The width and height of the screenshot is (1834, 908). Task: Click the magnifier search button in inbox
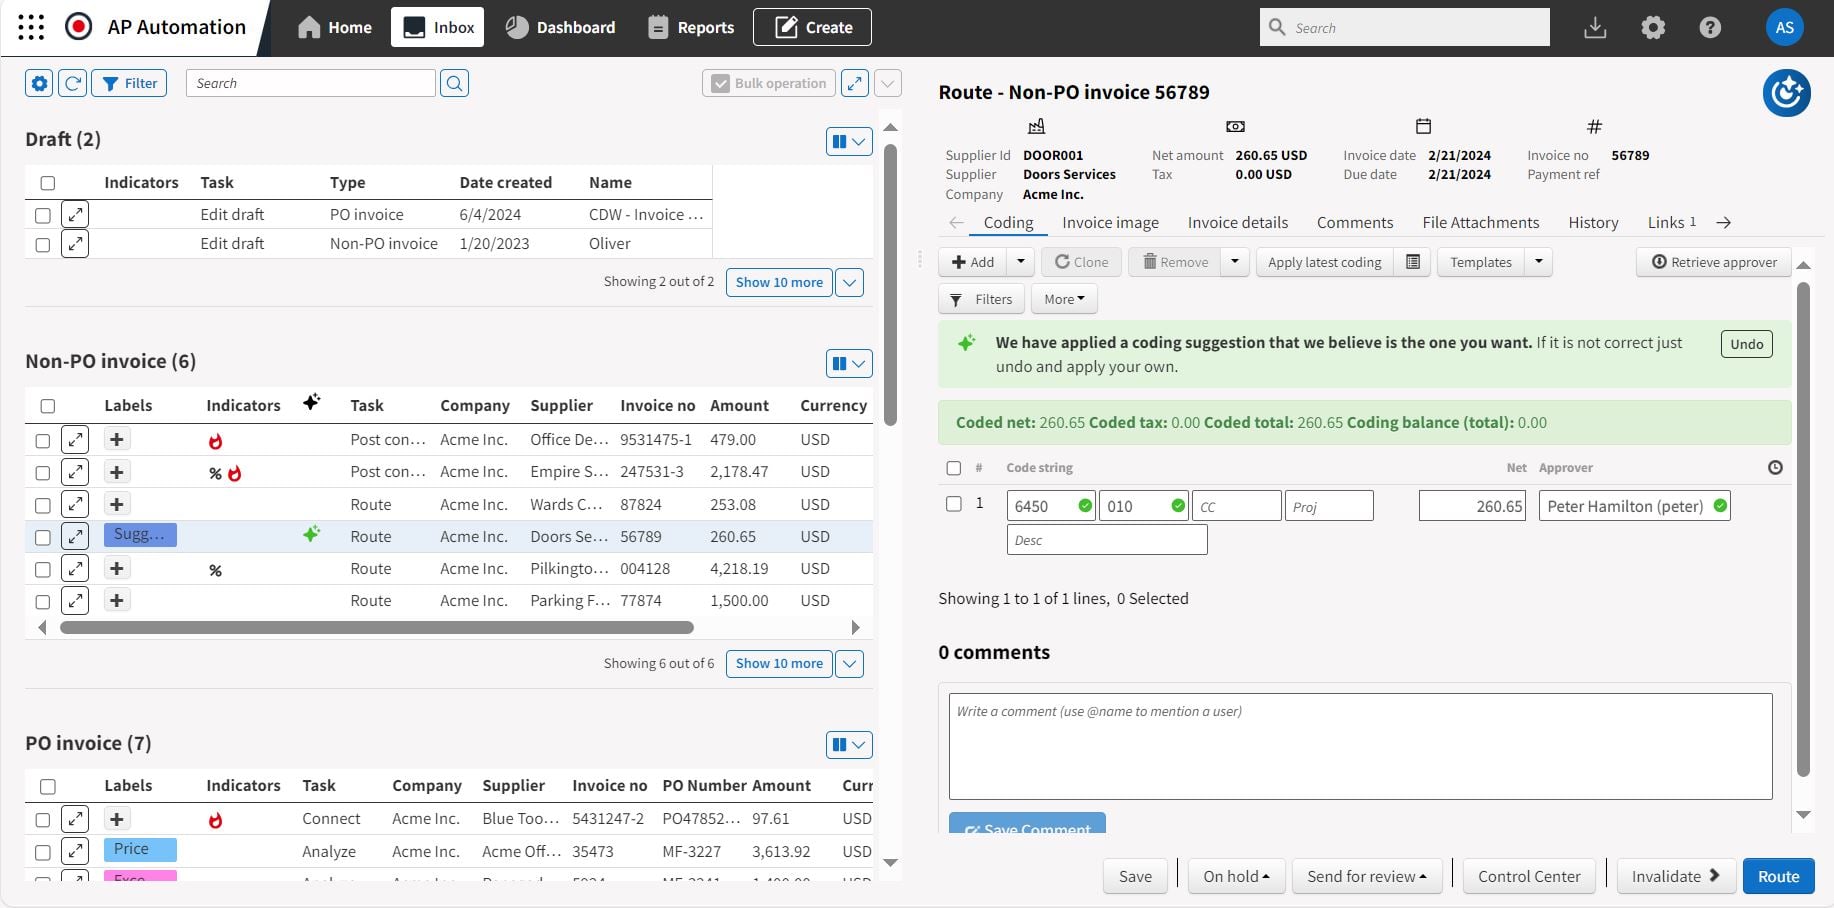coord(454,83)
